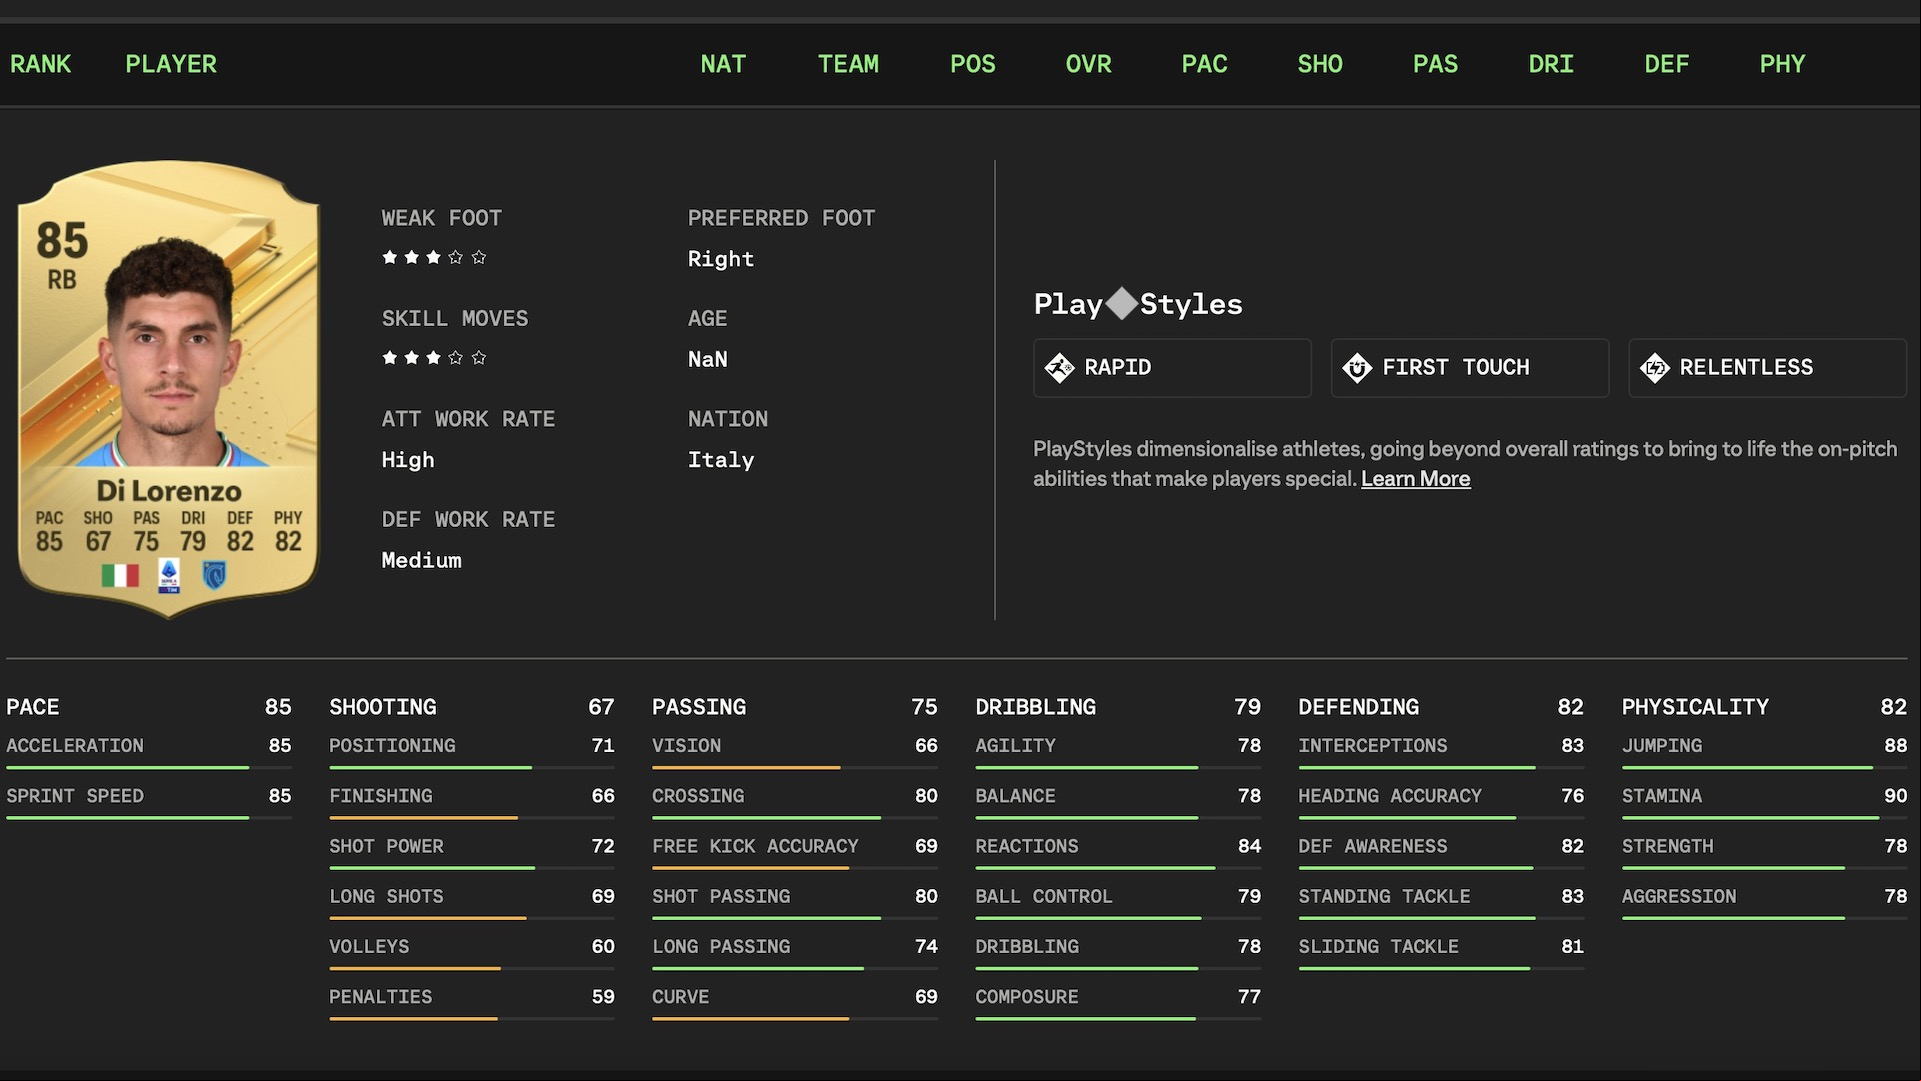Viewport: 1921px width, 1081px height.
Task: Click the LONG SHOTS stat row
Action: coord(472,902)
